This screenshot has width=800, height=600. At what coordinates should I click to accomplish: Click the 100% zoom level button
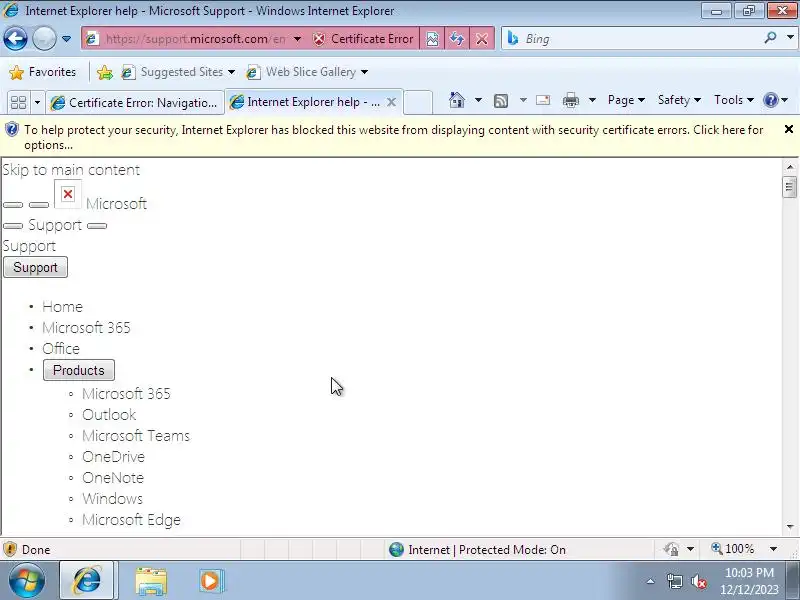[733, 549]
